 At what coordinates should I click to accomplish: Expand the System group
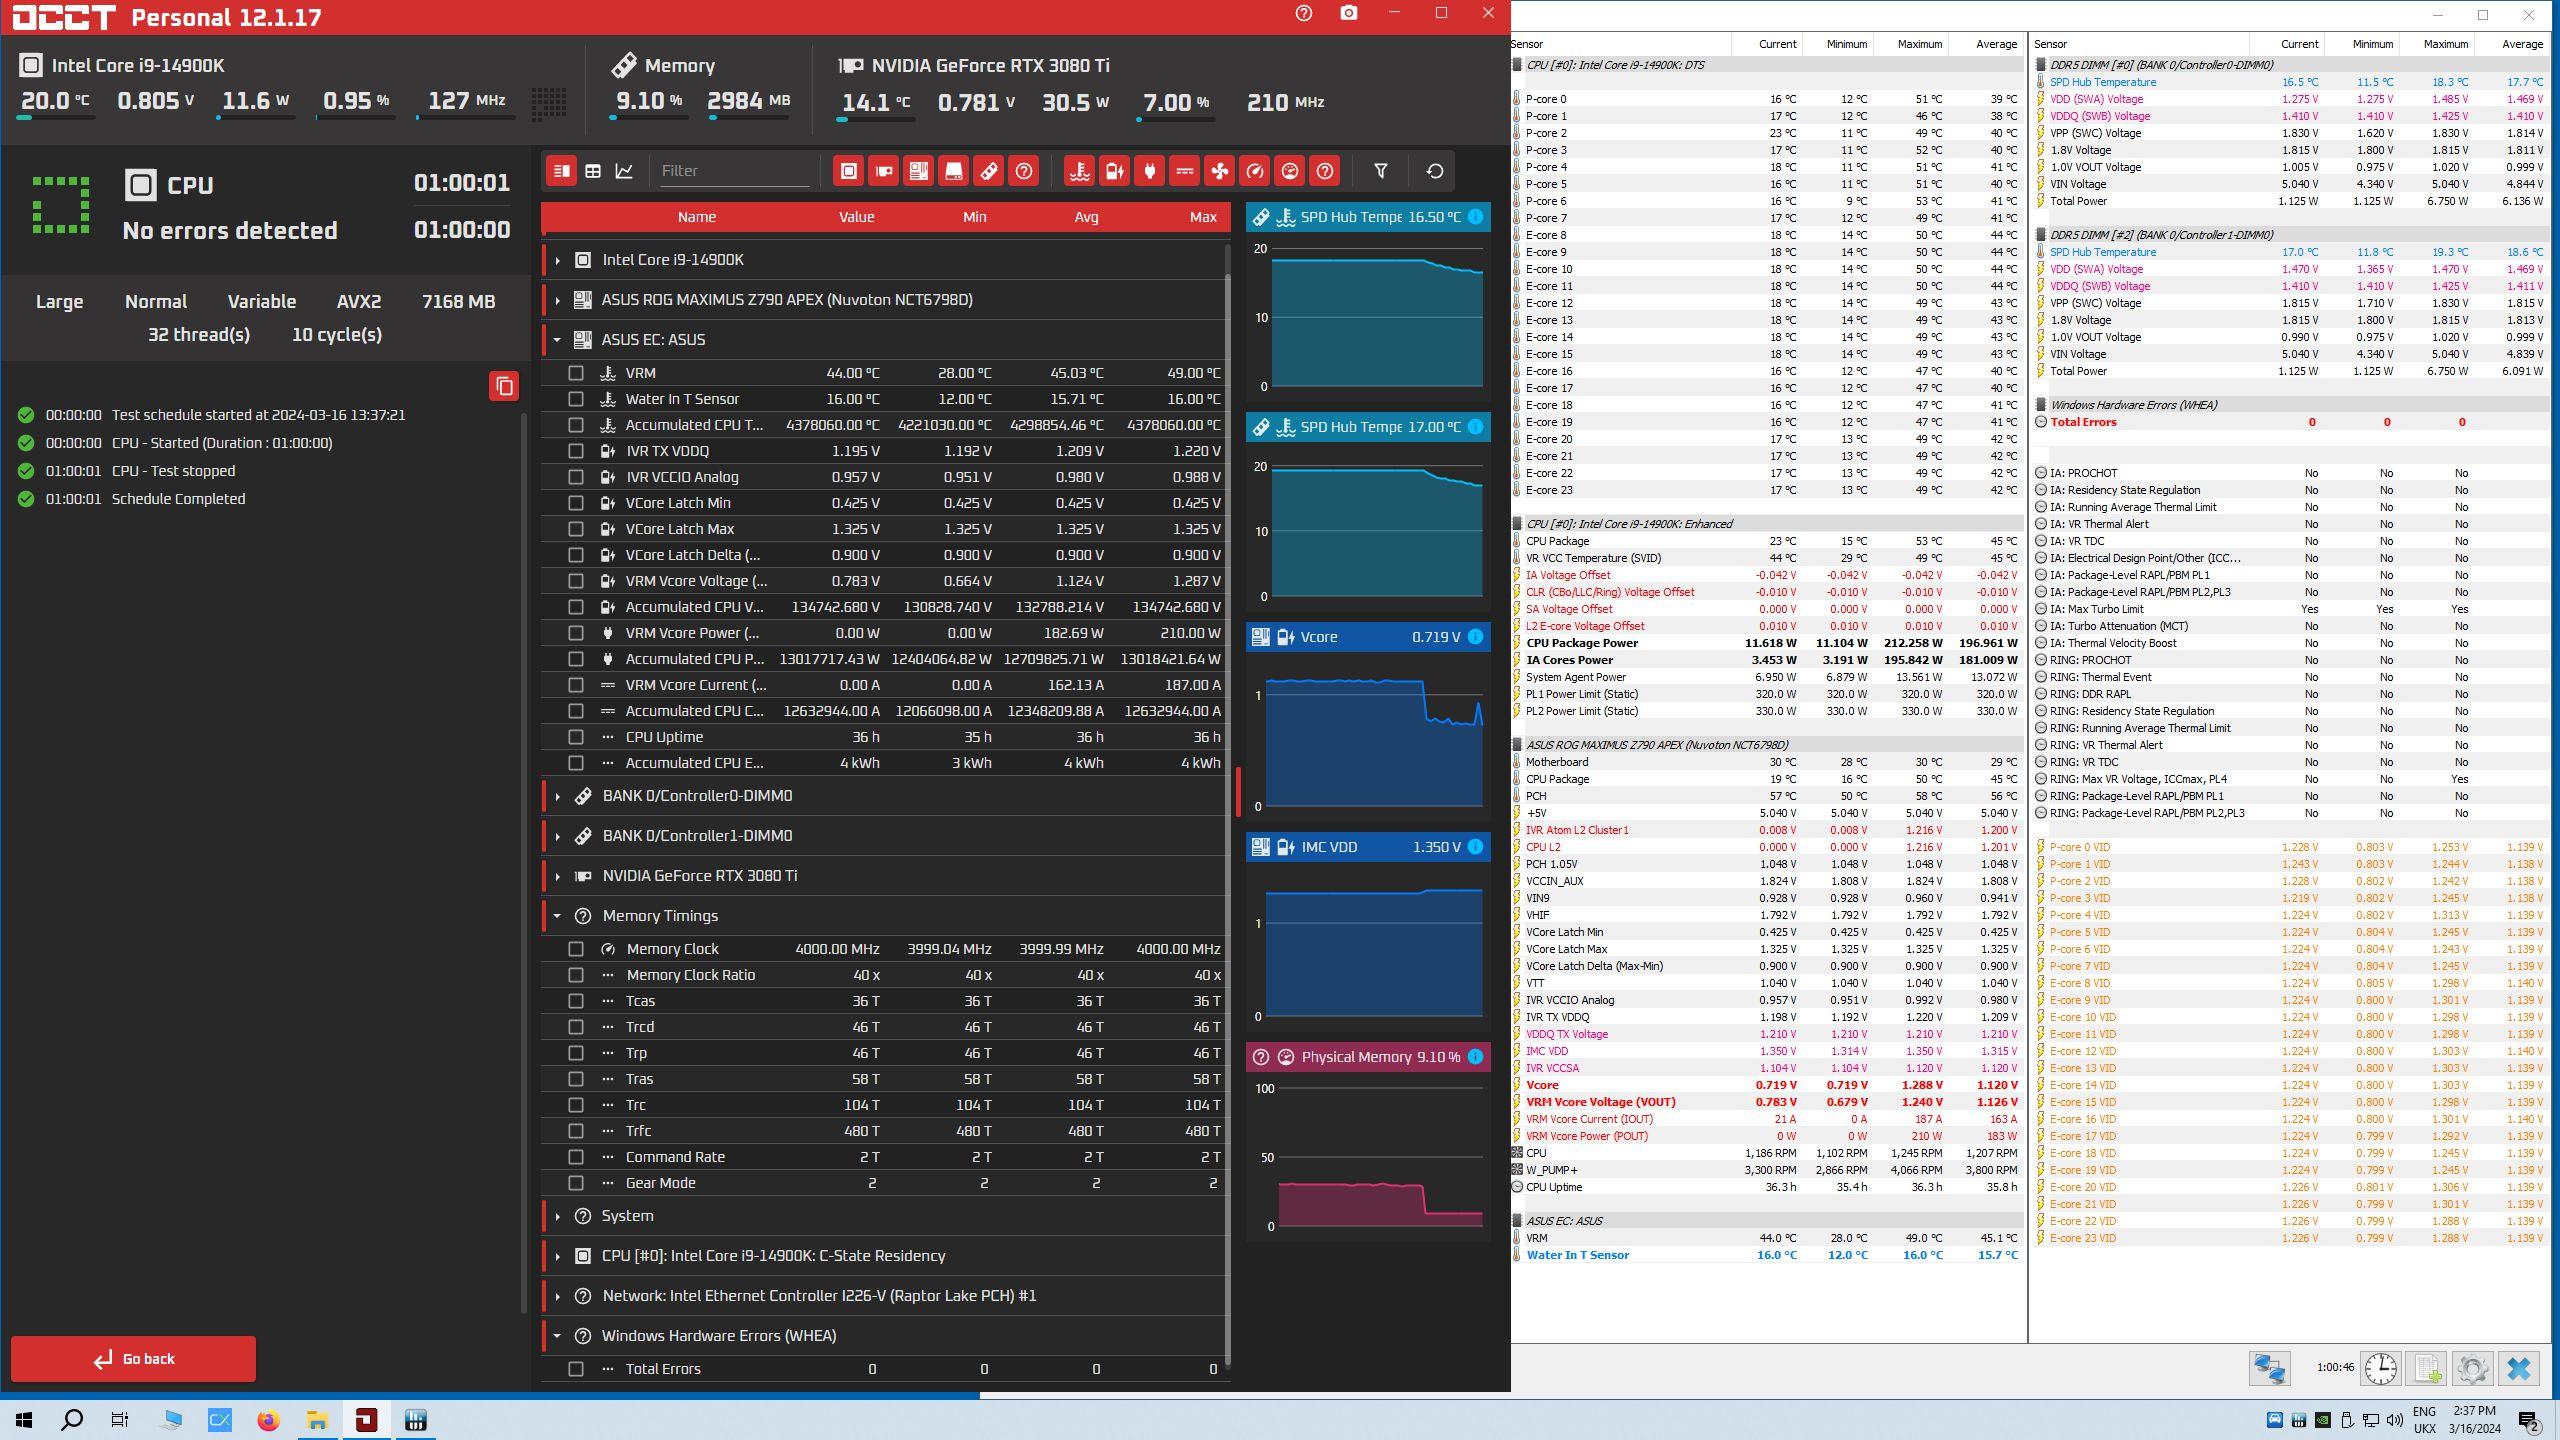557,1216
